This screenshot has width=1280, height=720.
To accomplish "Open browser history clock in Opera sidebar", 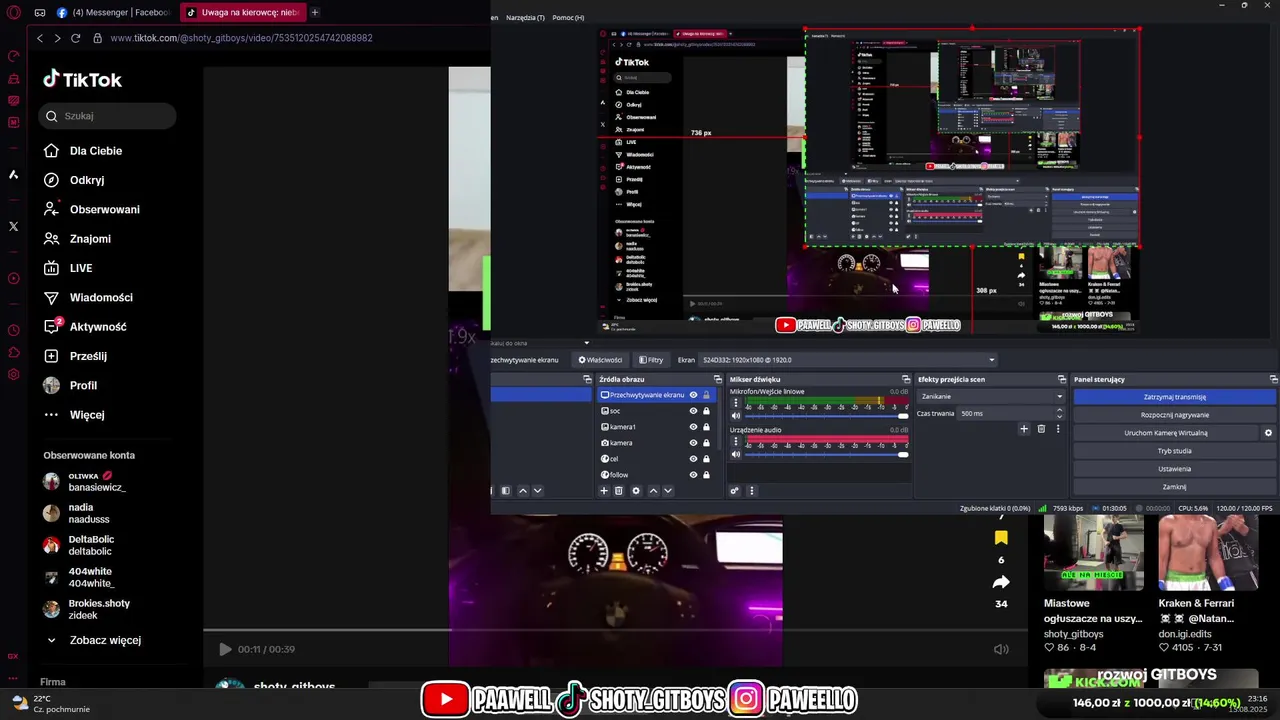I will pos(14,330).
